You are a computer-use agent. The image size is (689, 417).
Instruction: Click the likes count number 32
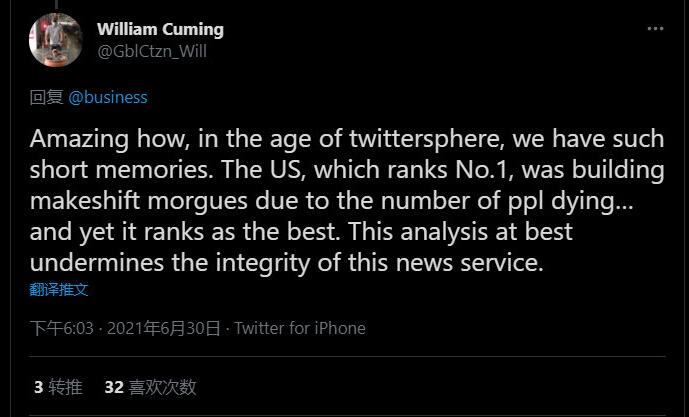[x=113, y=387]
